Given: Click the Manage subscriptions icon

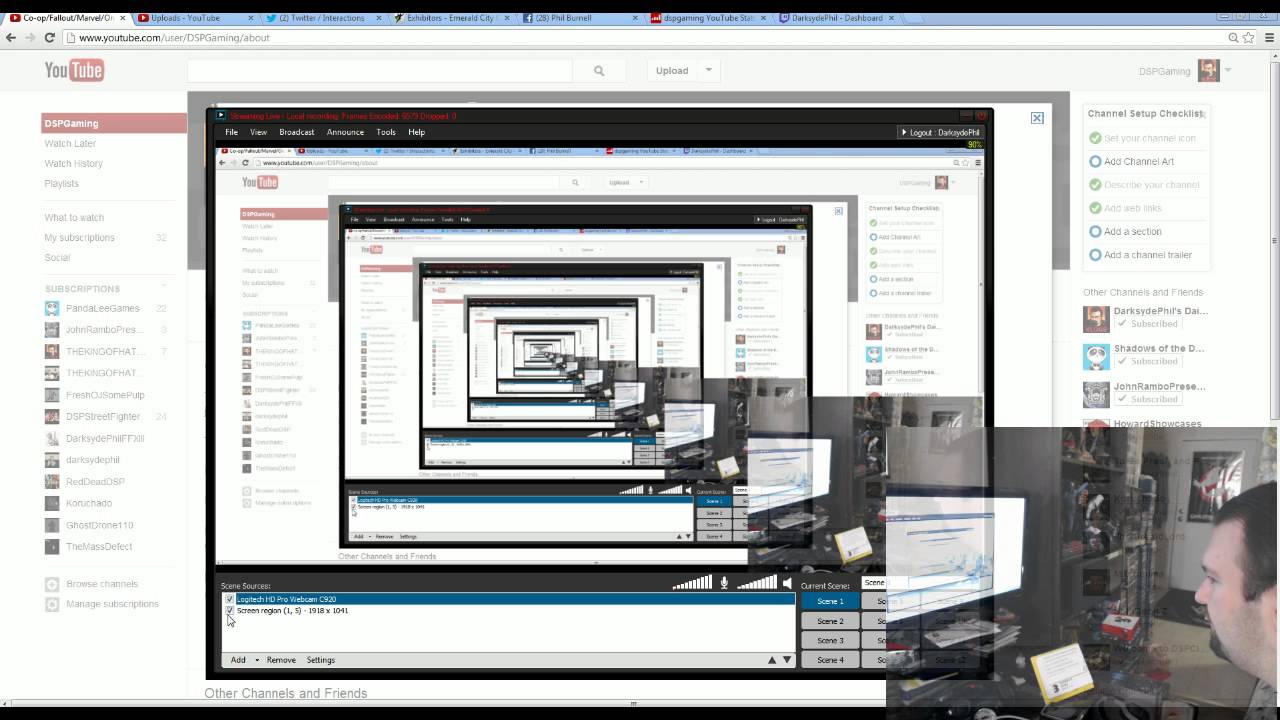Looking at the screenshot, I should pos(52,604).
